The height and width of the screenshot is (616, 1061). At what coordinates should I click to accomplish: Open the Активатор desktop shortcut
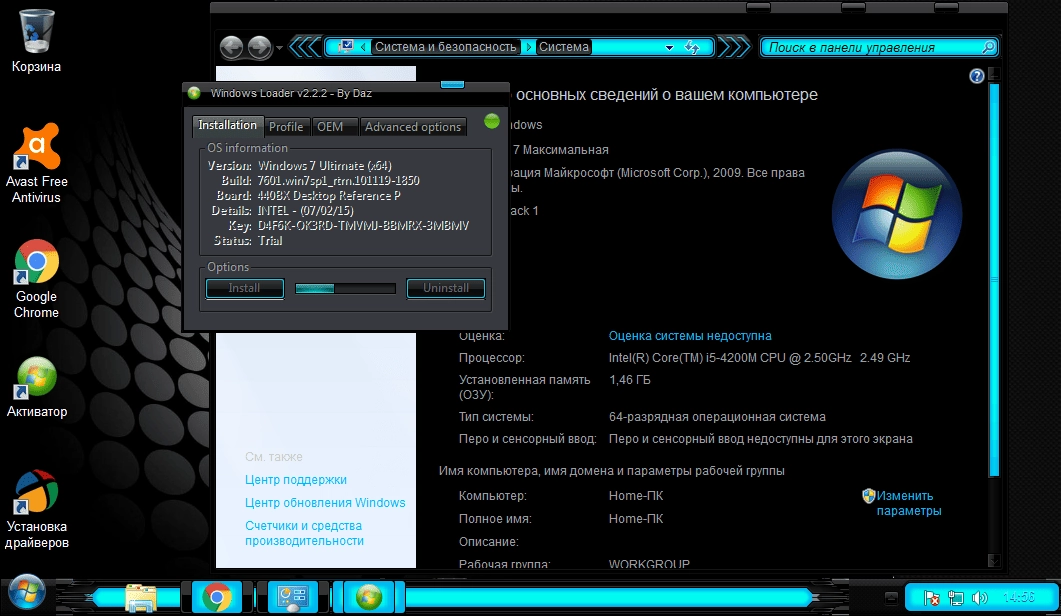pyautogui.click(x=37, y=387)
